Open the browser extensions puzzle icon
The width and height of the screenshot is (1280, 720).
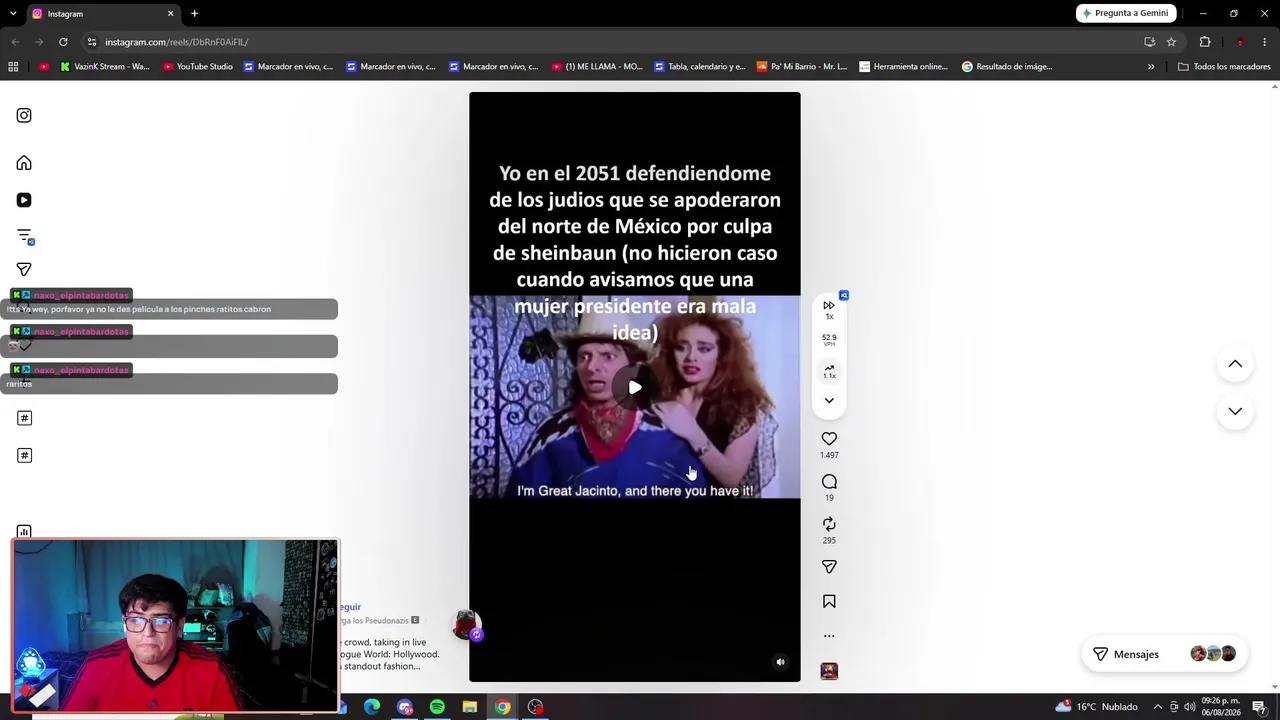point(1205,42)
